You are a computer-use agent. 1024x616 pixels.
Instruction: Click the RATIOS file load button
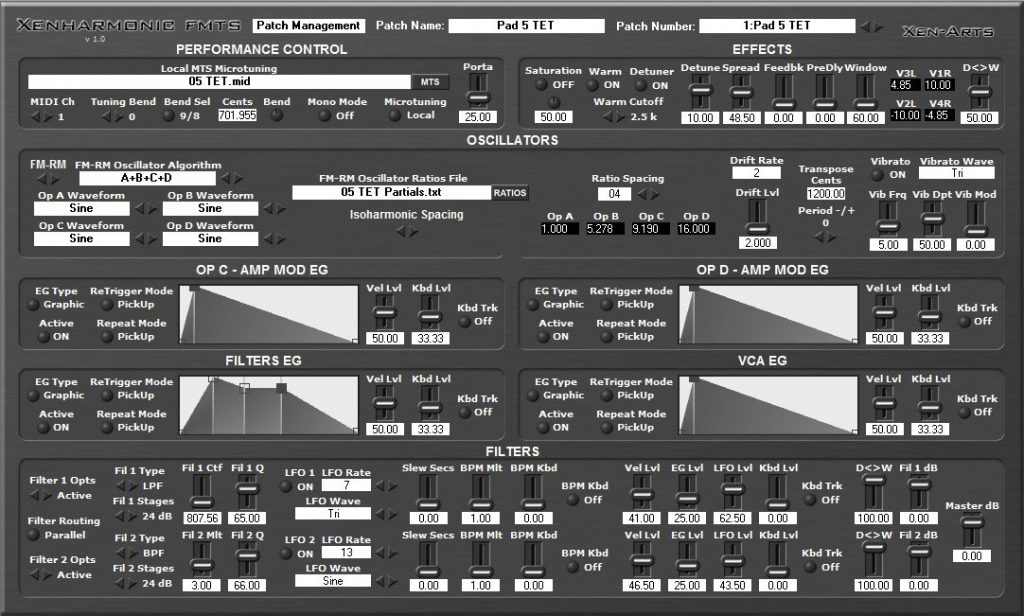509,193
